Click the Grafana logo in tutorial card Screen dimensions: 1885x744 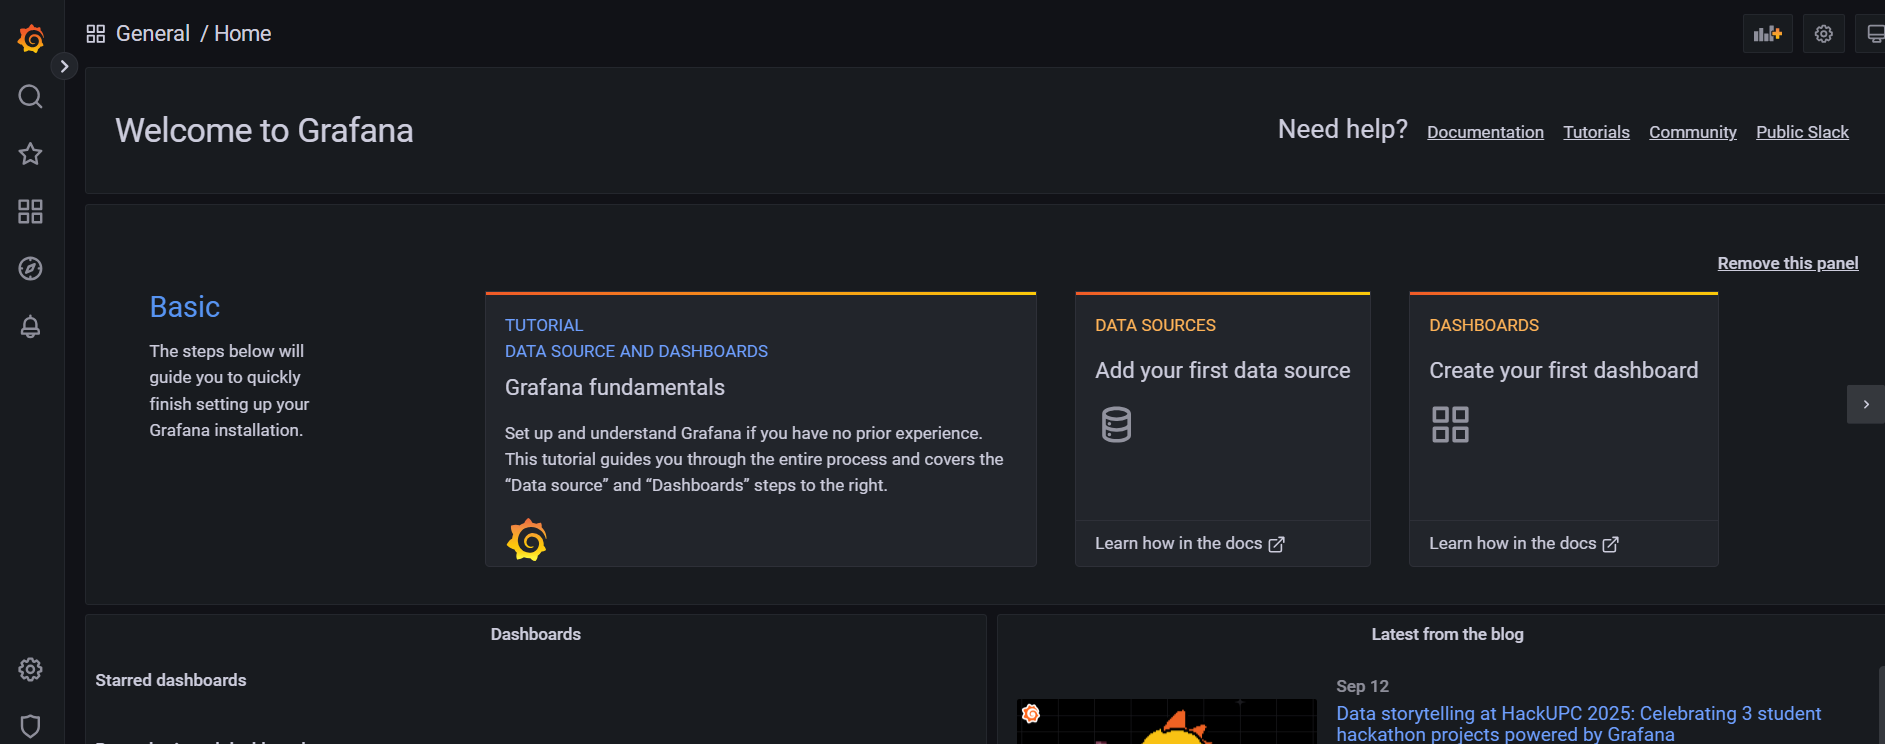pos(527,540)
